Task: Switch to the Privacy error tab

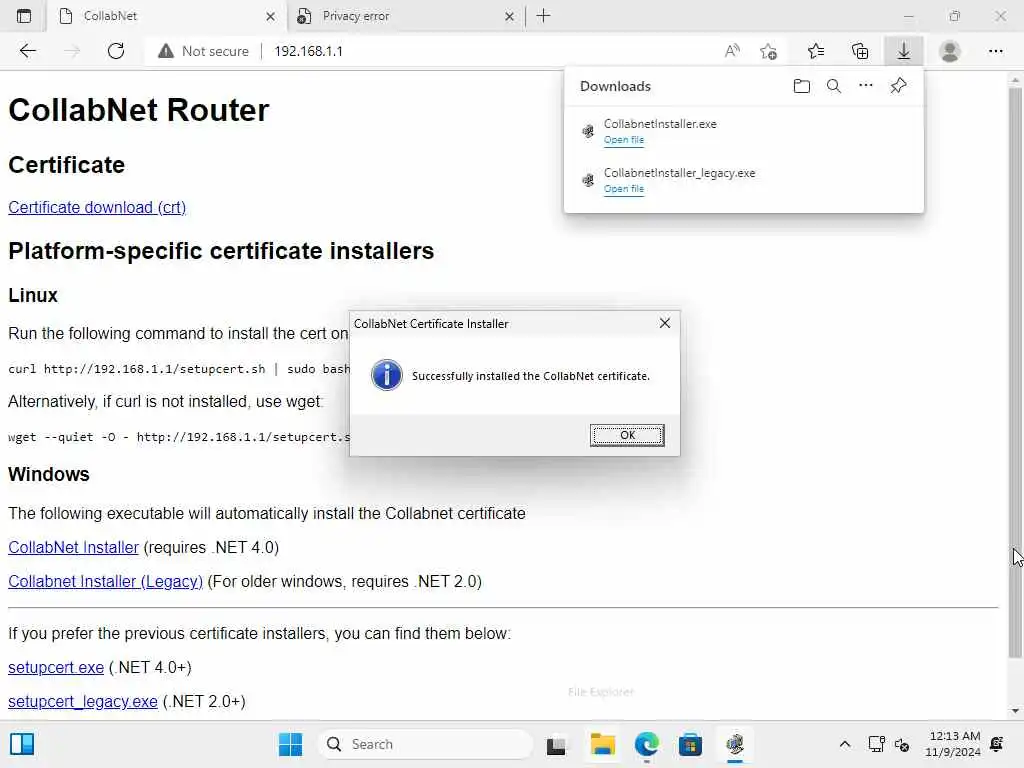Action: (x=405, y=16)
